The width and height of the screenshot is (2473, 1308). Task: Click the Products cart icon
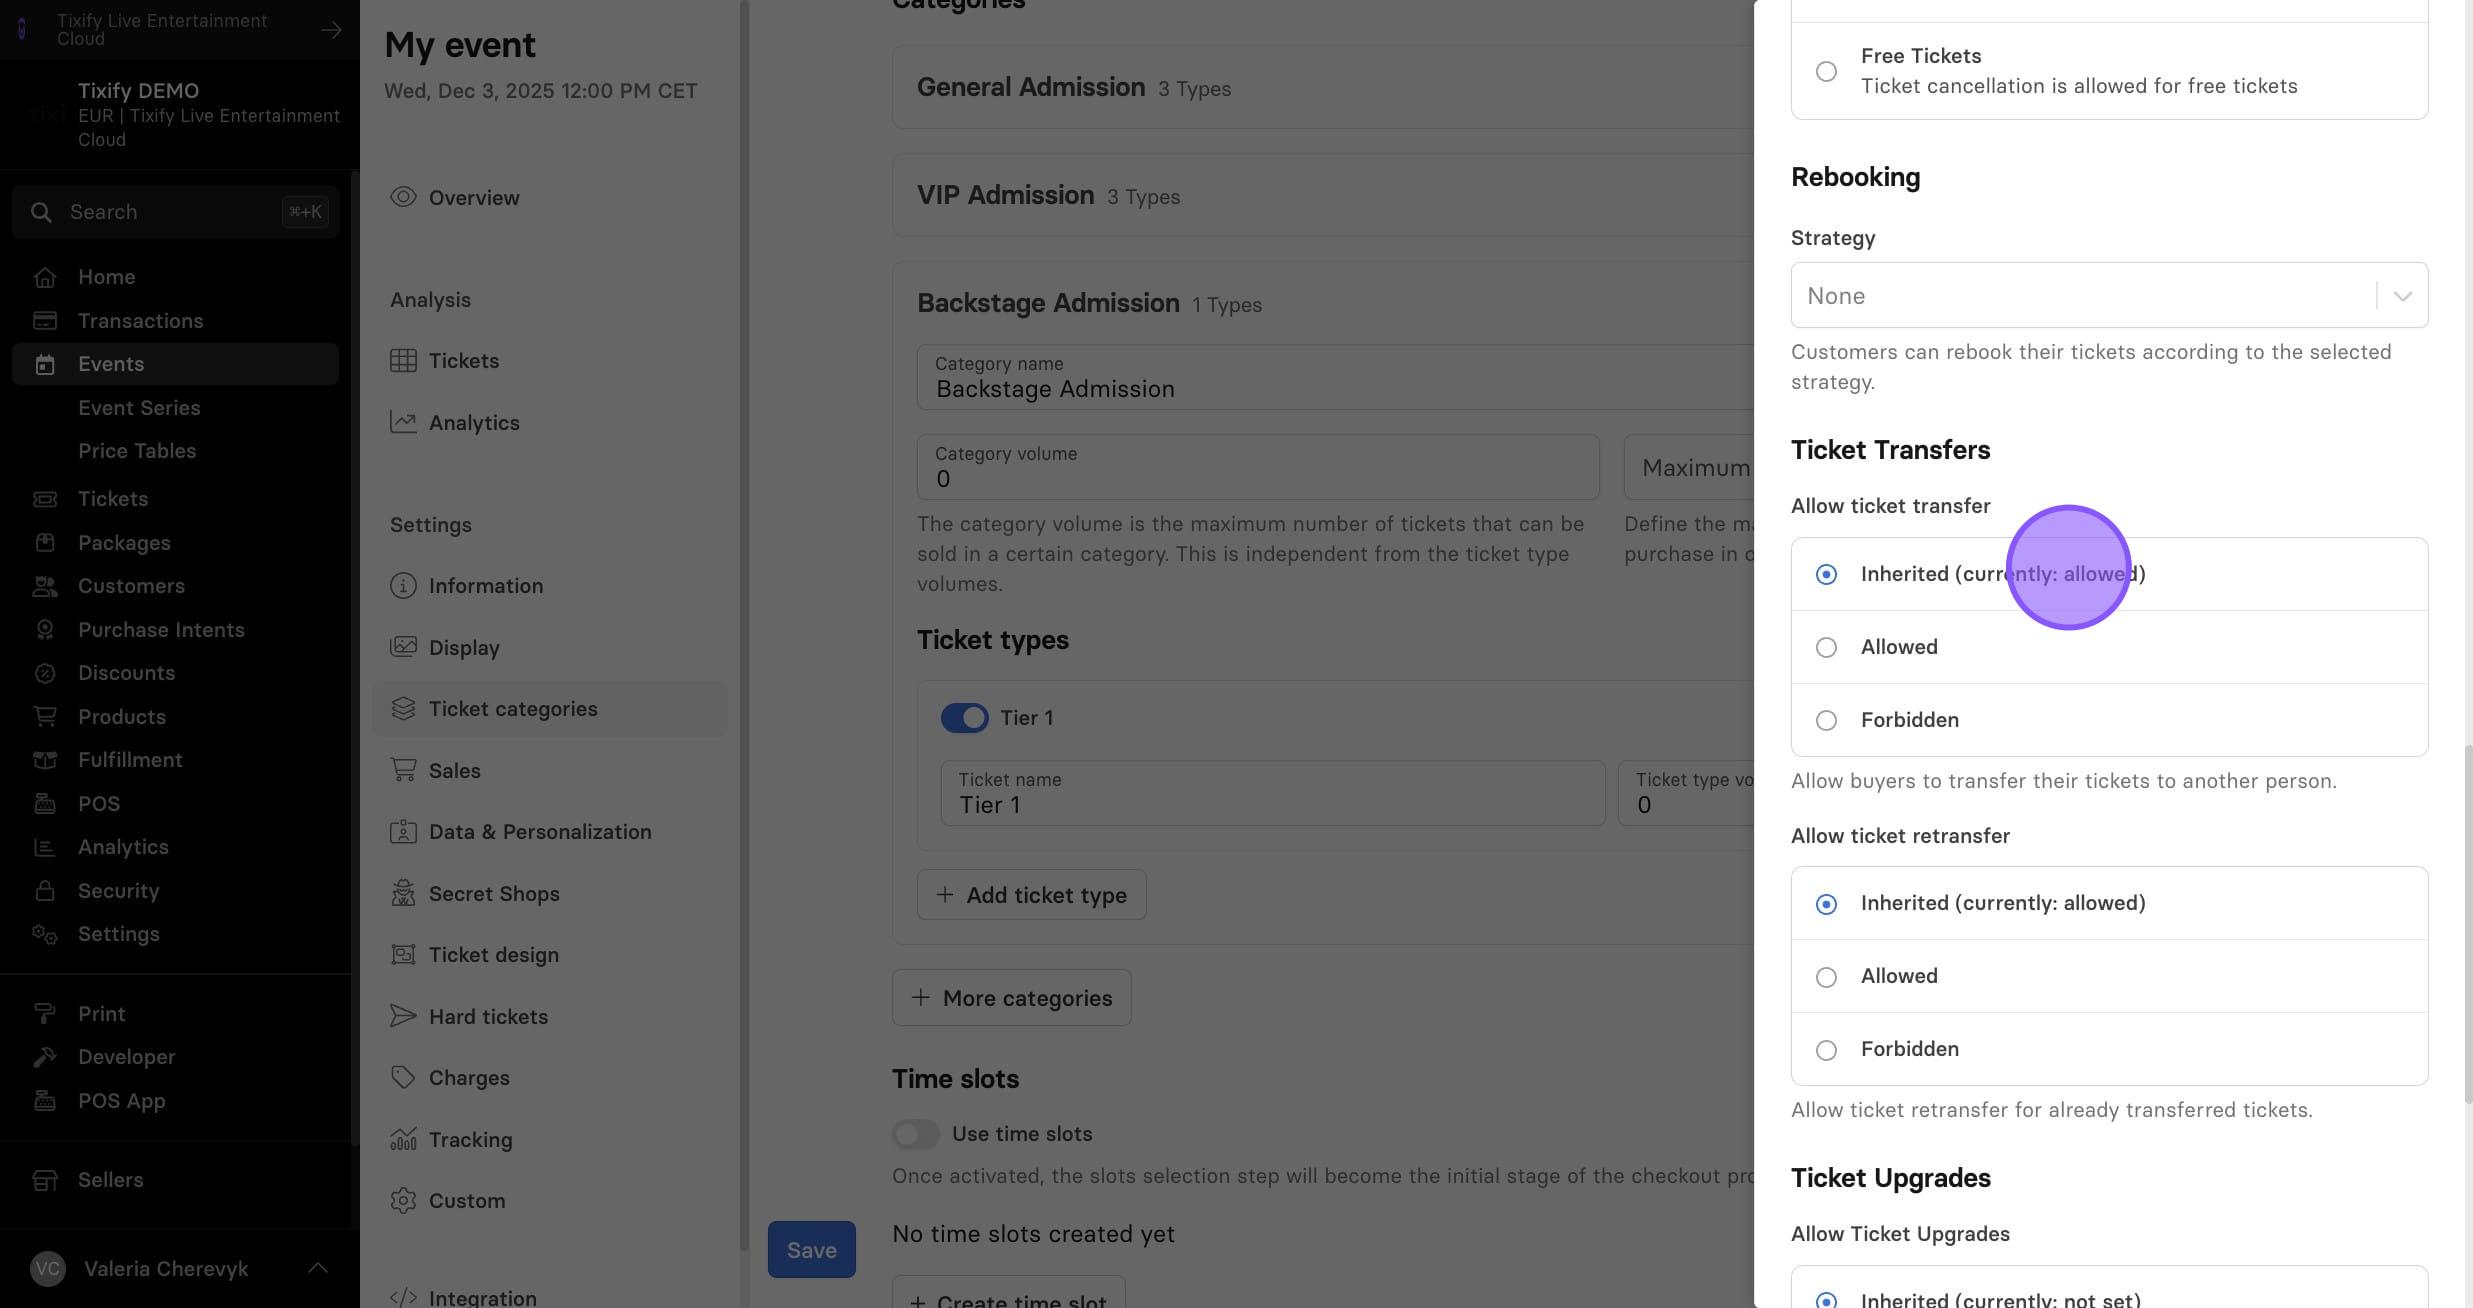click(x=45, y=717)
